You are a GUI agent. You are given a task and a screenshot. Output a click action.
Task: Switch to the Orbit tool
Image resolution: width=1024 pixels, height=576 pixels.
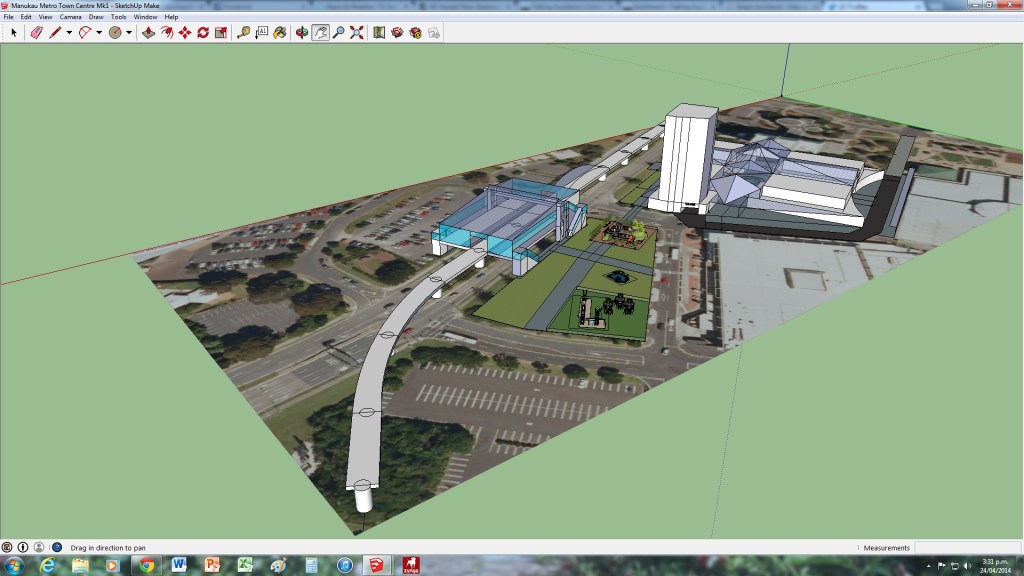(x=301, y=33)
